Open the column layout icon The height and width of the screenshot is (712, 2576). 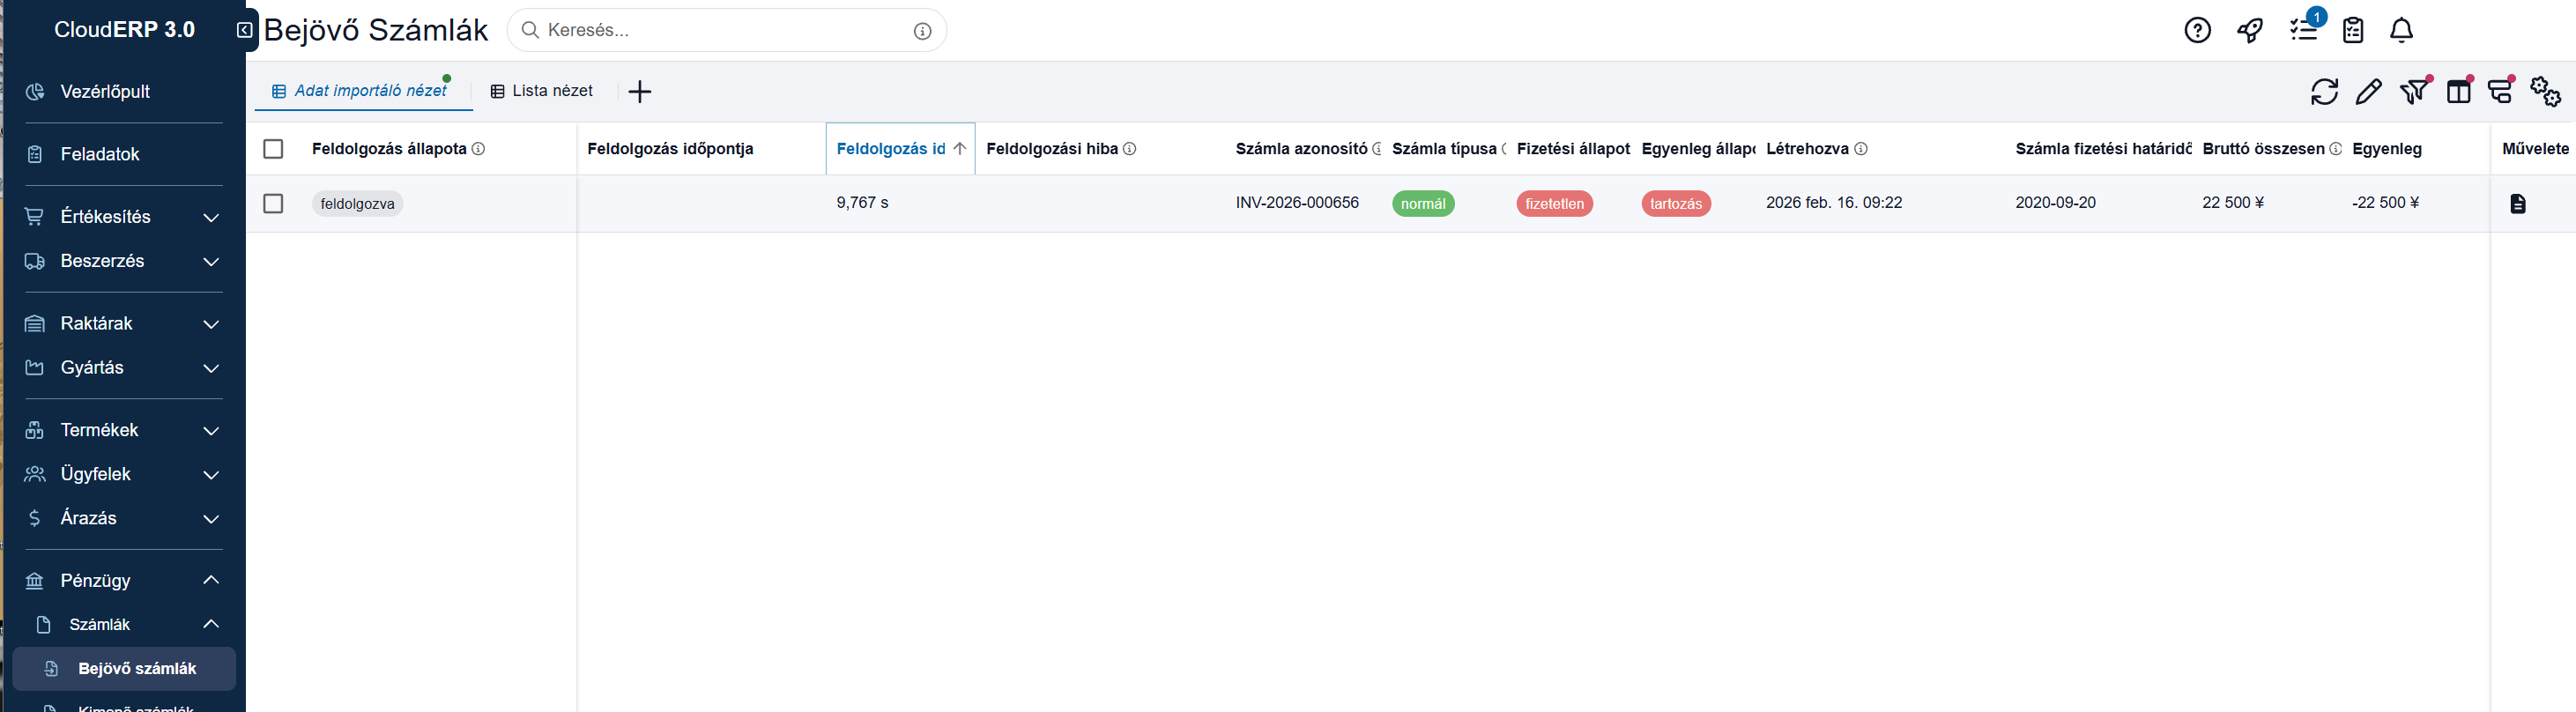[x=2458, y=92]
